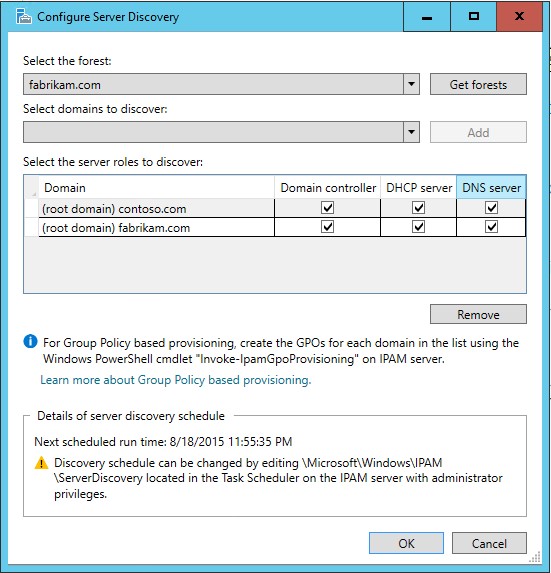
Task: Click the yellow warning triangle icon
Action: point(41,463)
